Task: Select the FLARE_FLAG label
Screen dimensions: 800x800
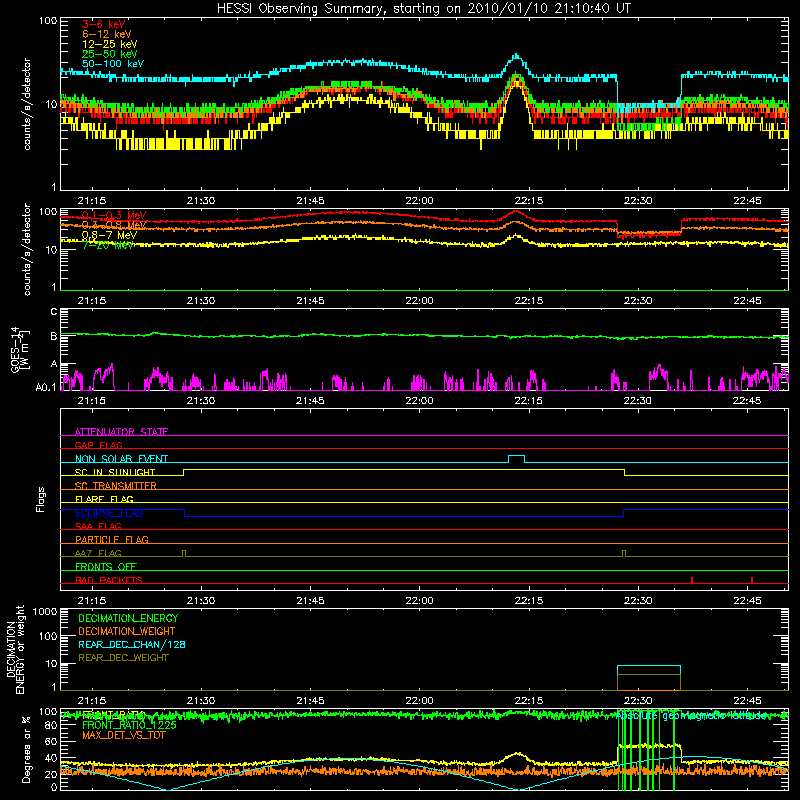Action: click(104, 499)
